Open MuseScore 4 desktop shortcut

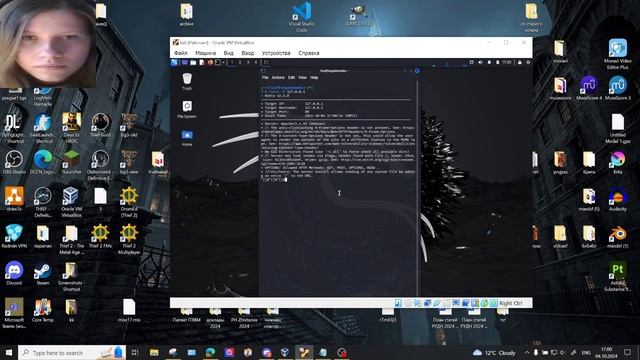tap(589, 88)
